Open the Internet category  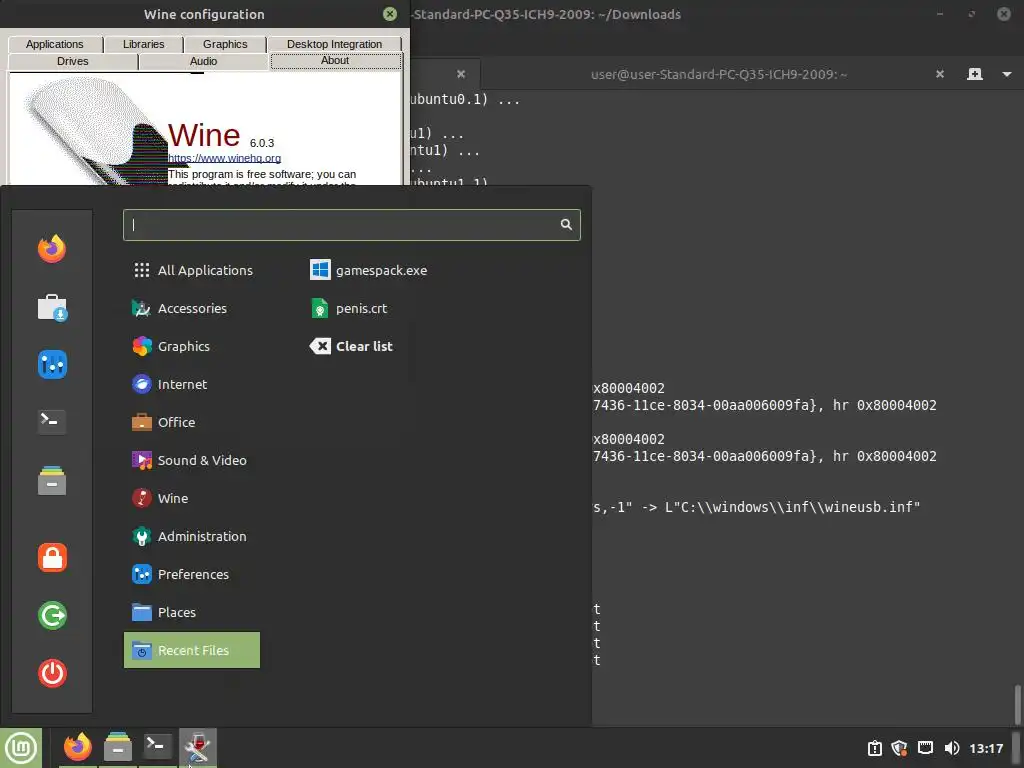coord(192,384)
